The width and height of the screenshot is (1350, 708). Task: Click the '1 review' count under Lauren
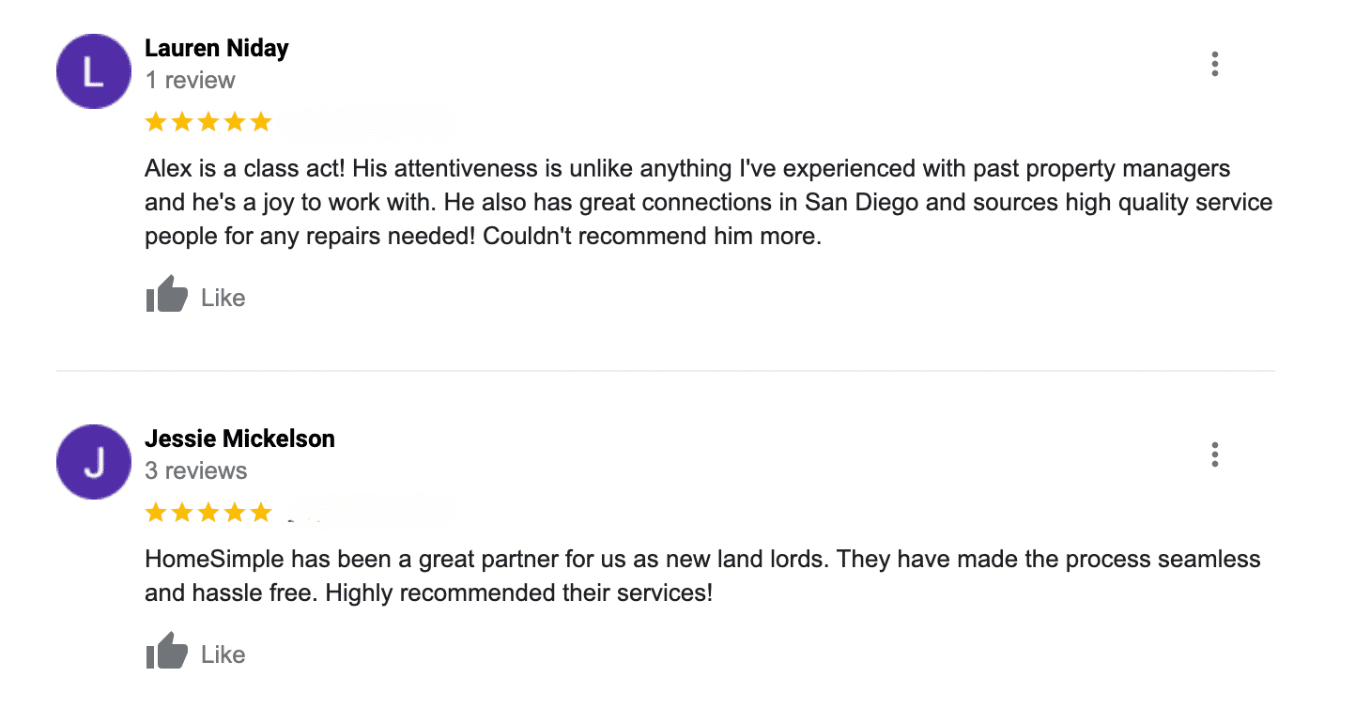pos(190,80)
